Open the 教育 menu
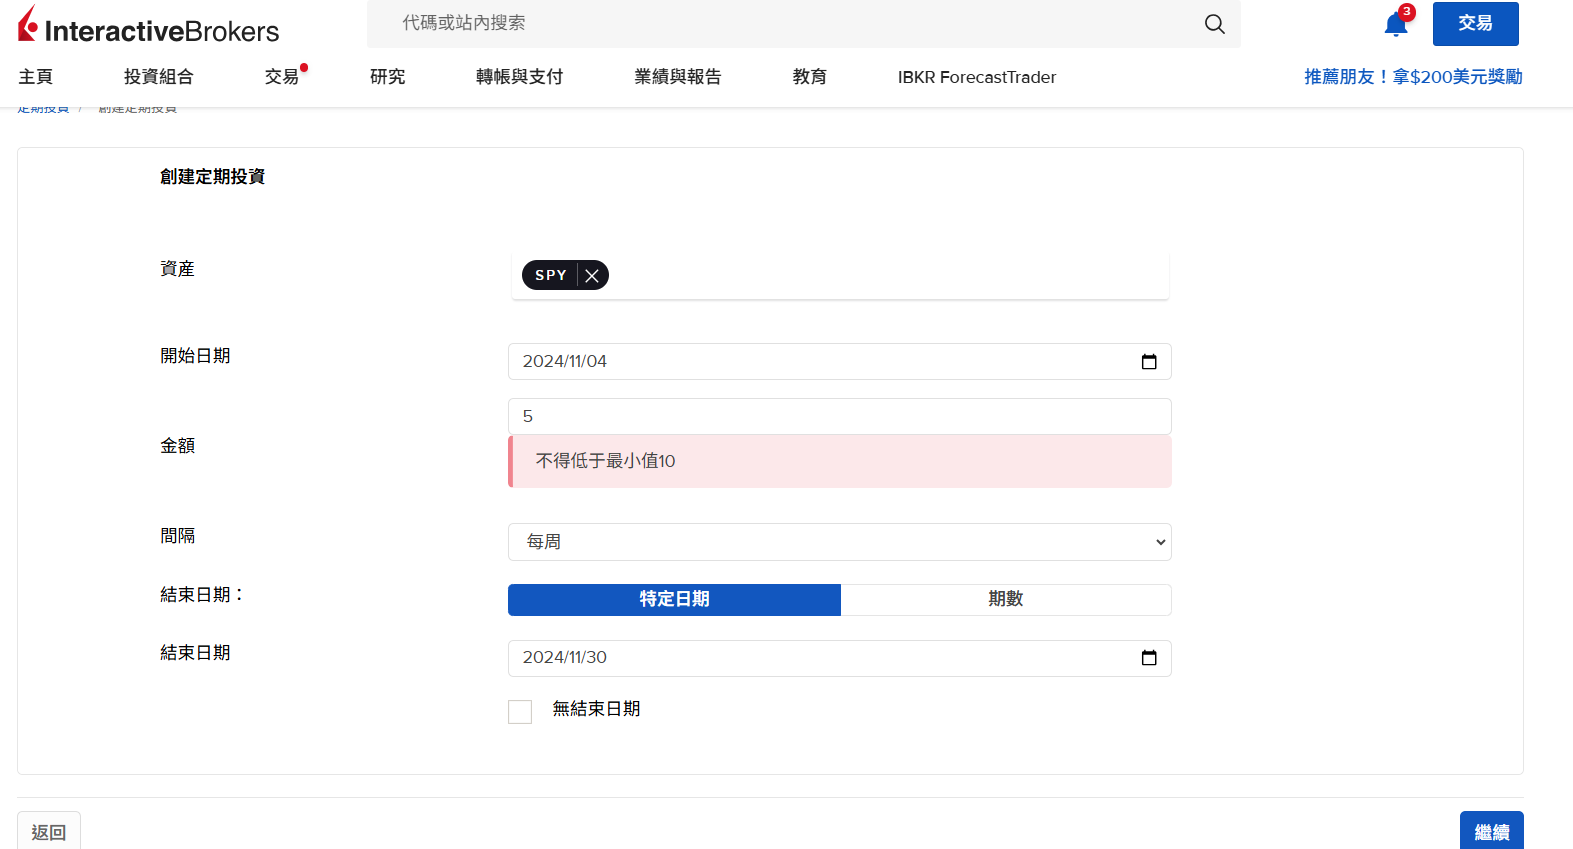This screenshot has width=1573, height=849. tap(810, 77)
